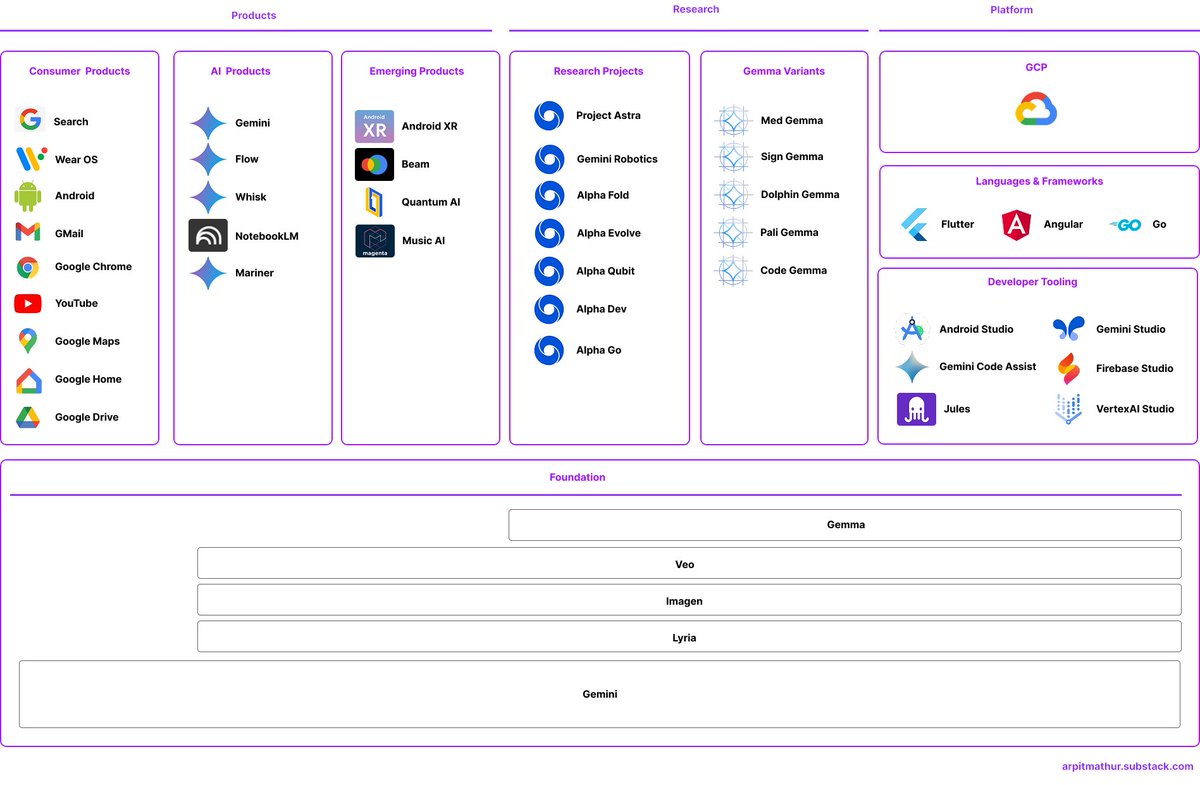
Task: Click the large Gemini foundation bar
Action: [x=600, y=694]
